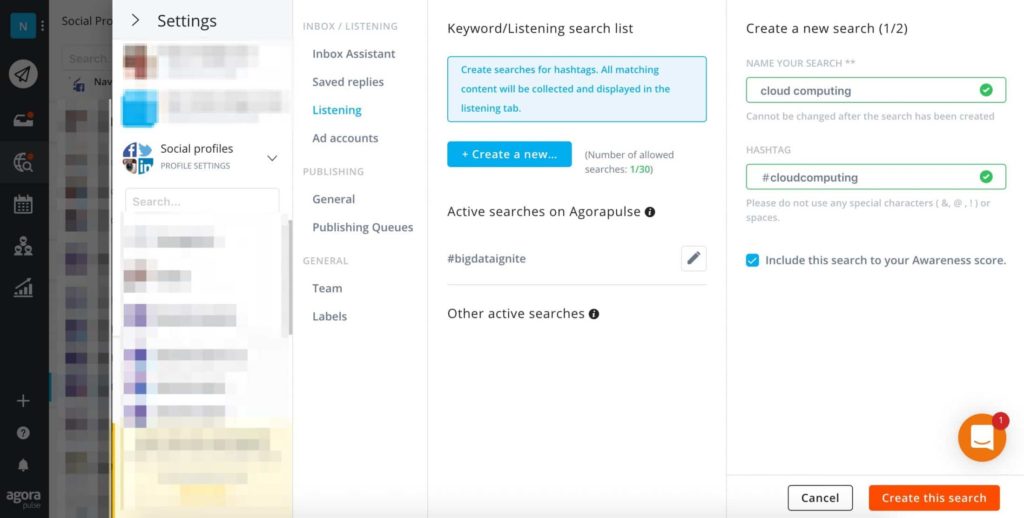Untick Include this search to Awareness score
This screenshot has width=1024, height=518.
tap(752, 260)
